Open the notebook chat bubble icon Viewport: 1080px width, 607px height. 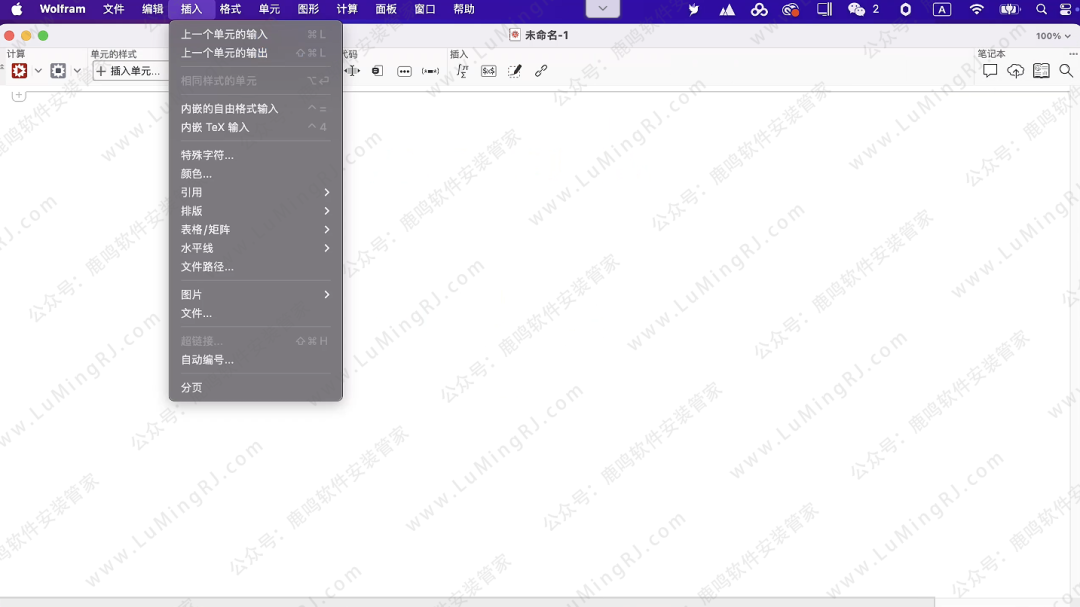click(x=990, y=71)
